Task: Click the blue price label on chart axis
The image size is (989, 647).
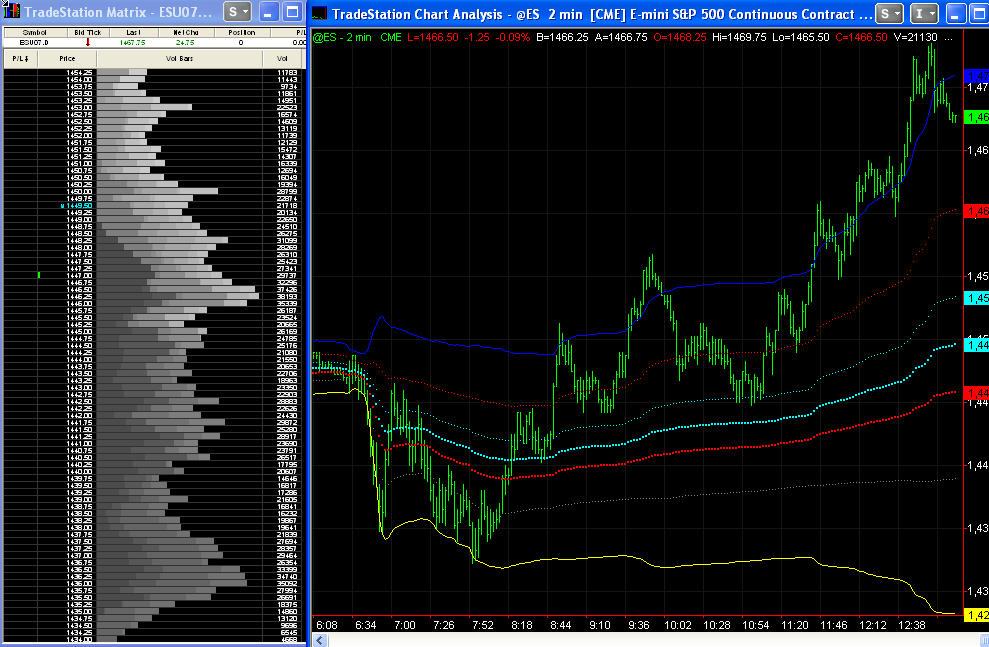Action: [977, 76]
